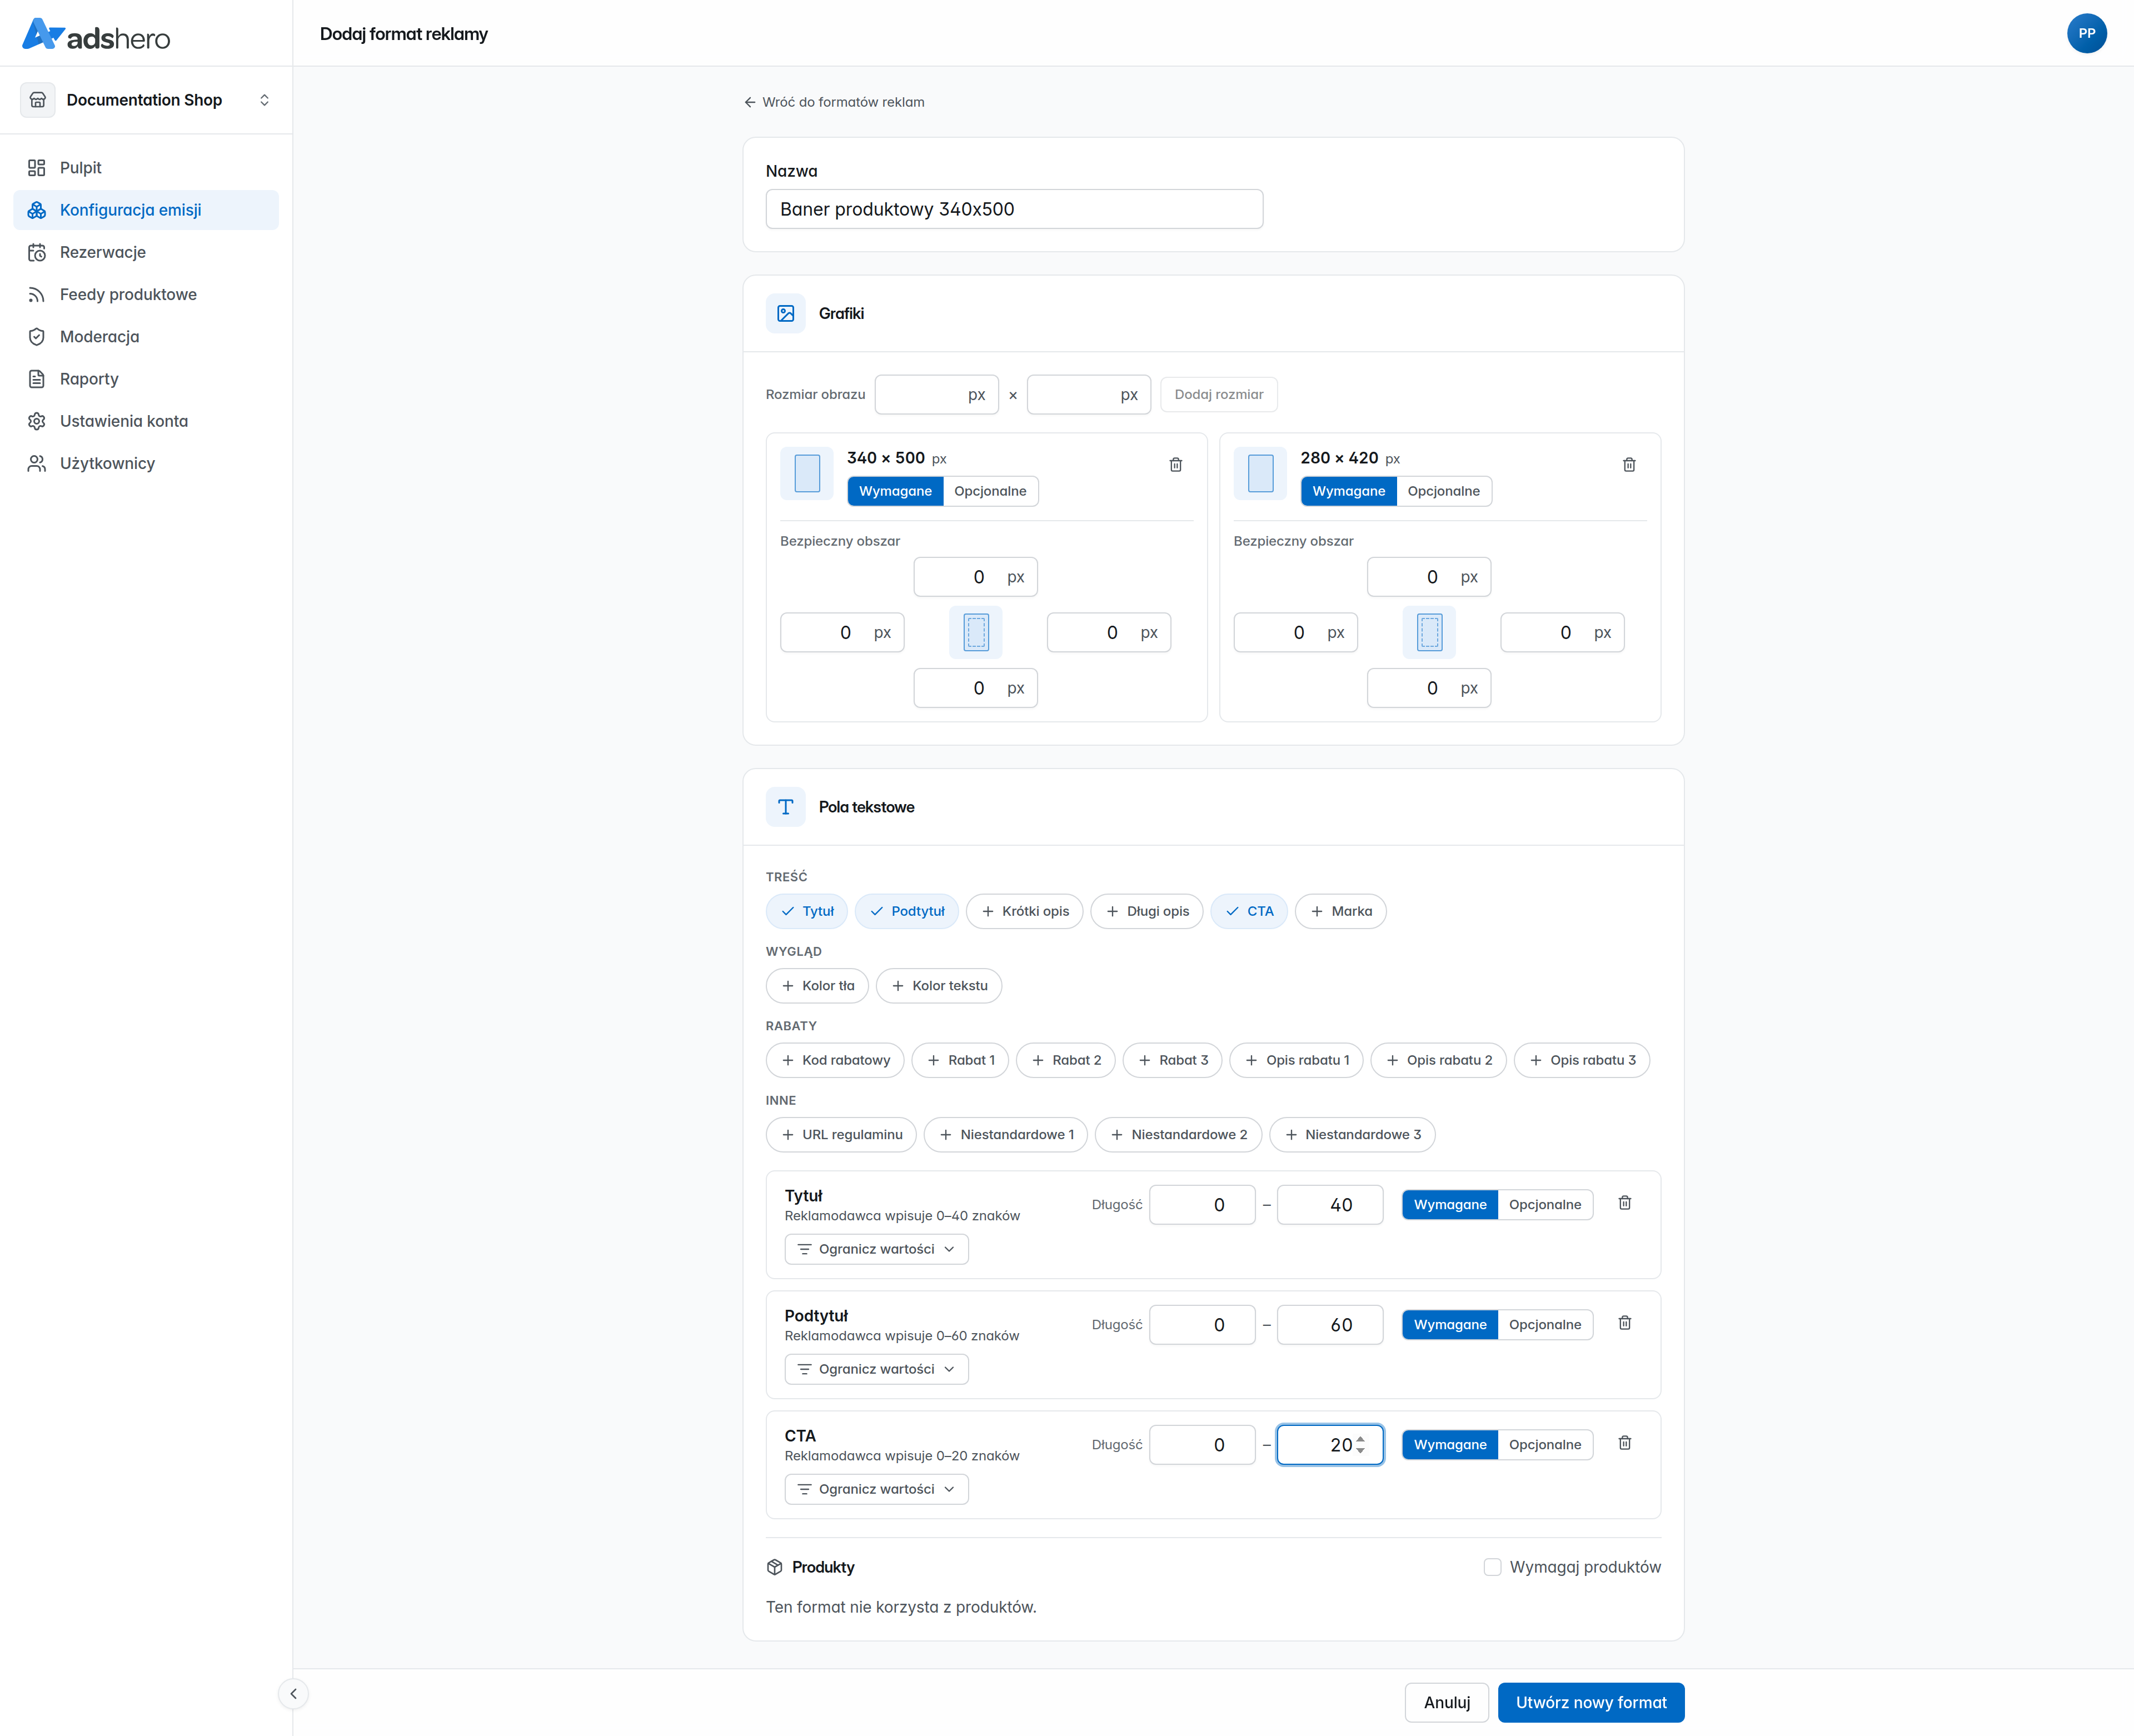Add the Kolor tła appearance field

pos(817,986)
